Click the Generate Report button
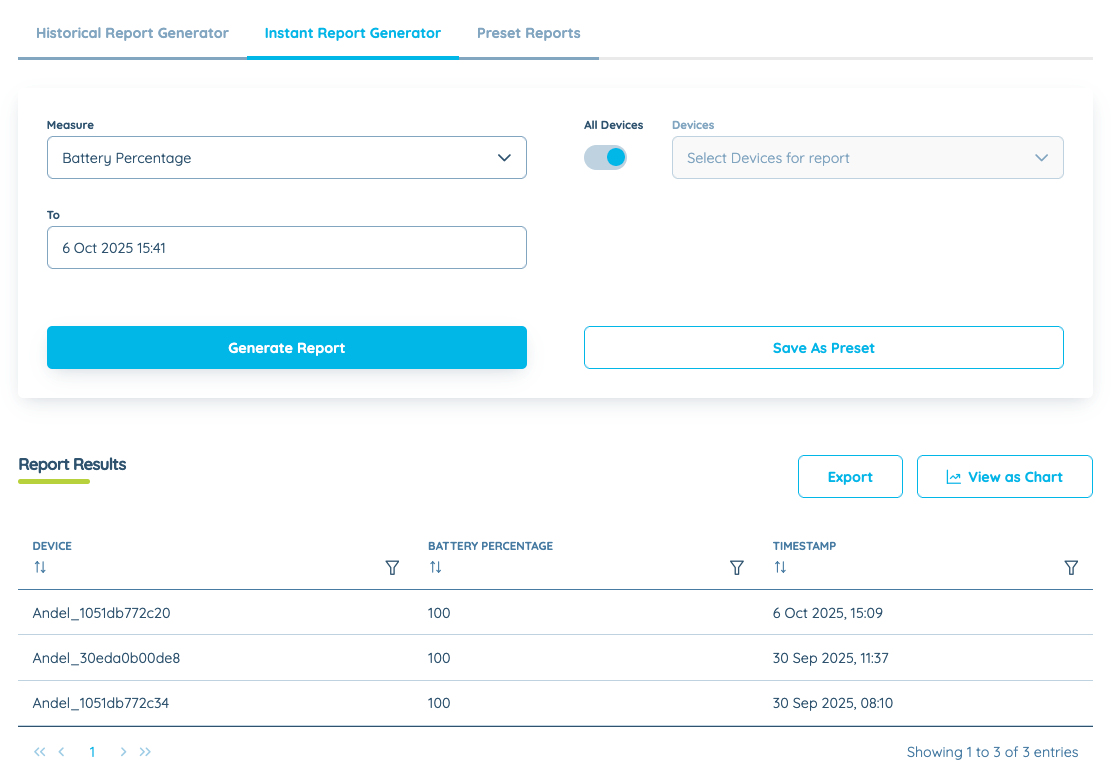Image resolution: width=1111 pixels, height=780 pixels. click(x=286, y=347)
